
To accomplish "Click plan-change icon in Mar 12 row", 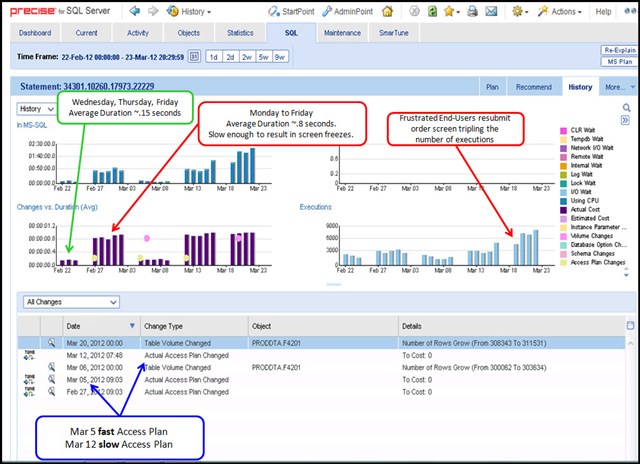I will (x=29, y=355).
